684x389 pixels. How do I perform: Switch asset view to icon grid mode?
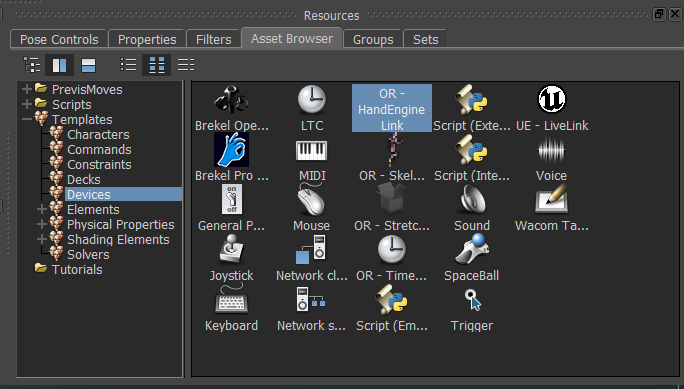pyautogui.click(x=157, y=65)
